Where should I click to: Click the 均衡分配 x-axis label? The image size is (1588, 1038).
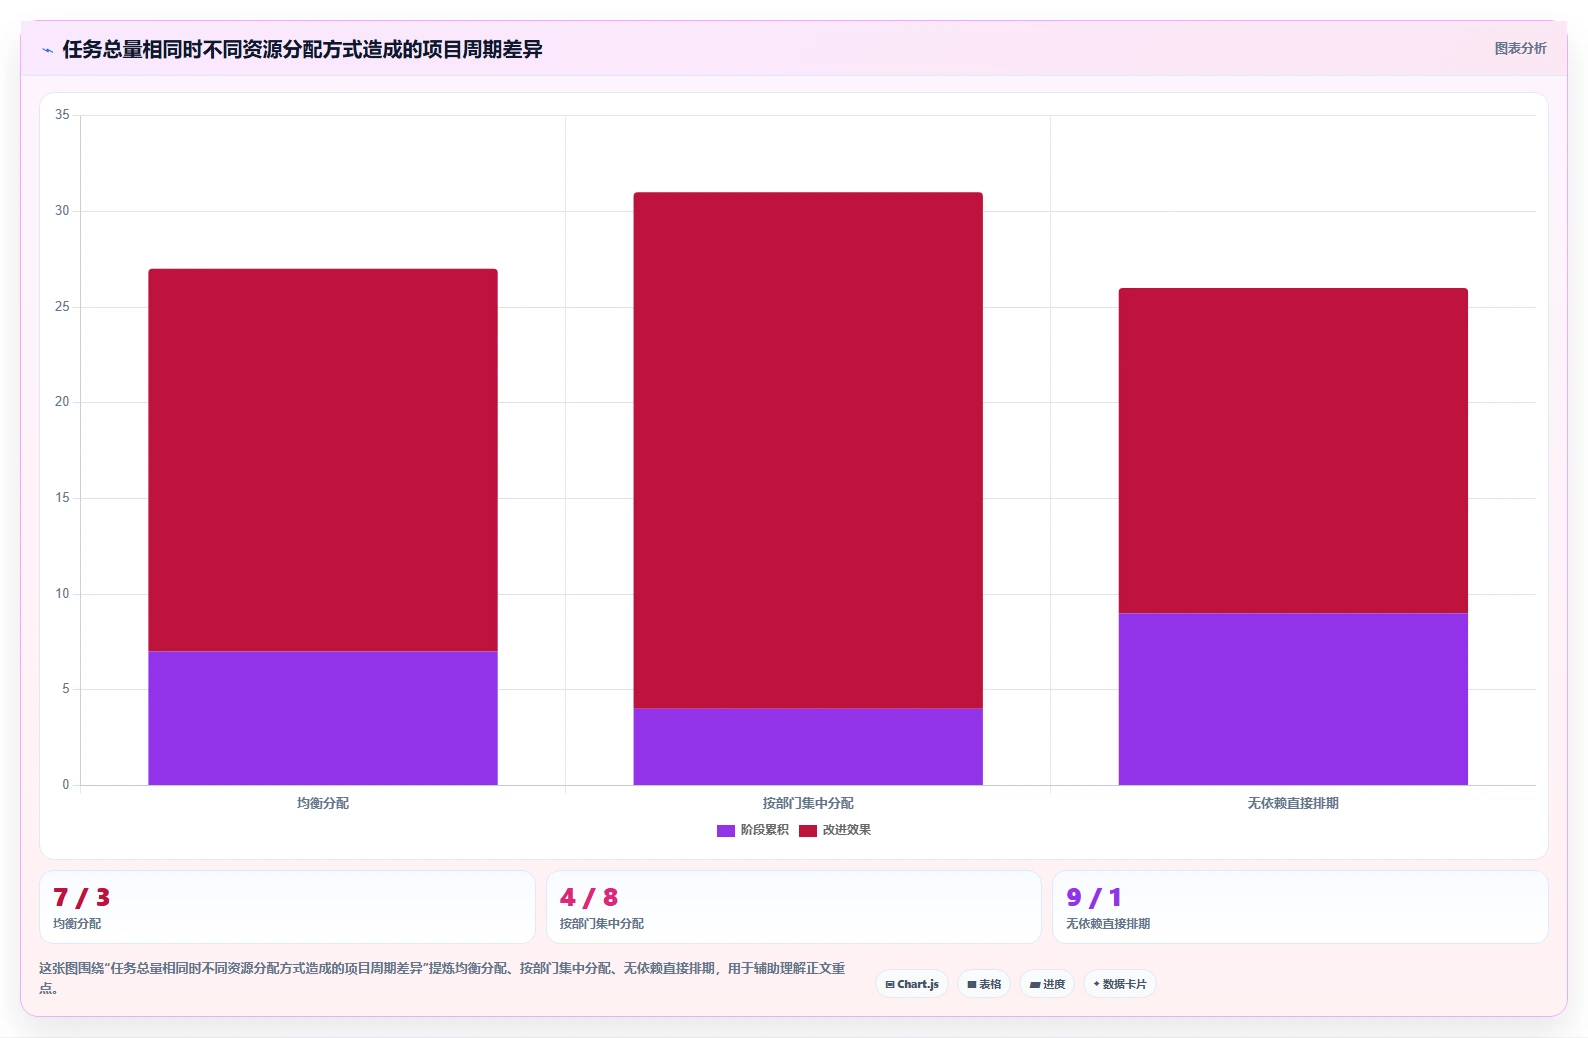pos(323,803)
